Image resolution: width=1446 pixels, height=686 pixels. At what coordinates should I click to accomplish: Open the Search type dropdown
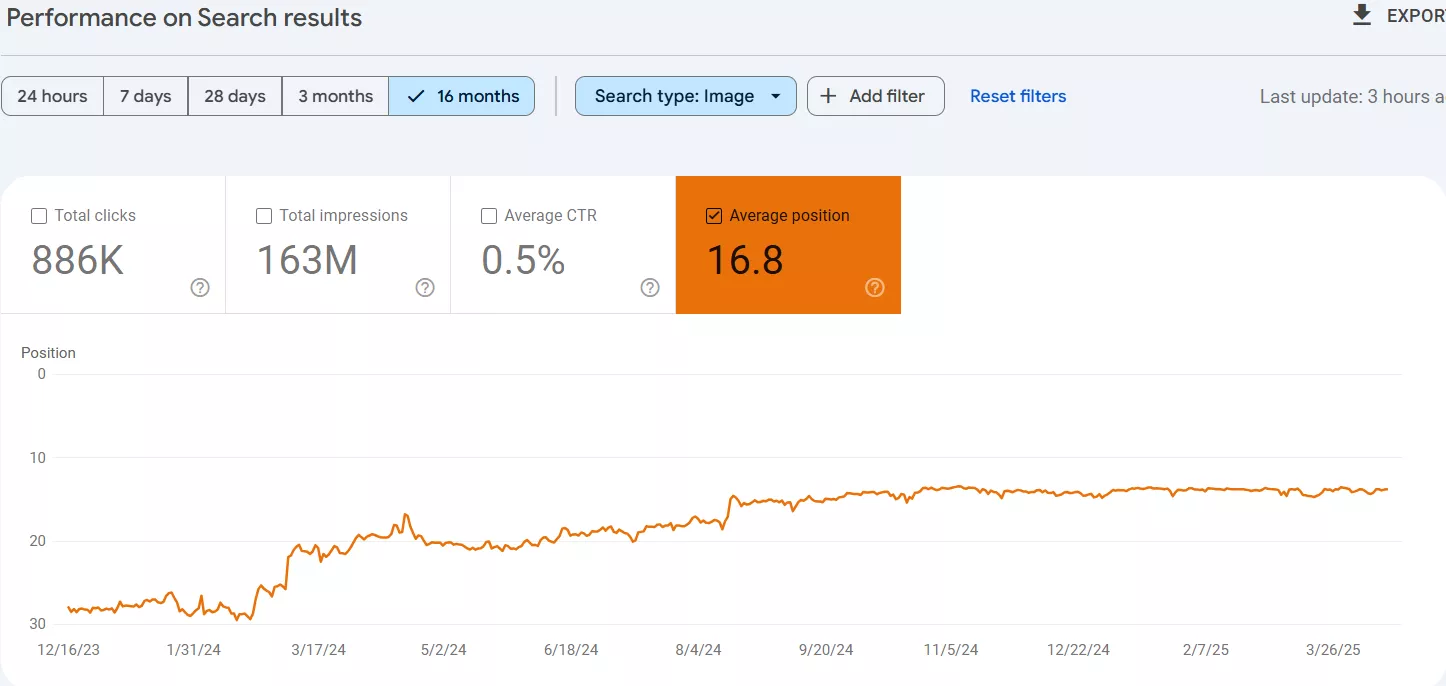click(x=686, y=95)
